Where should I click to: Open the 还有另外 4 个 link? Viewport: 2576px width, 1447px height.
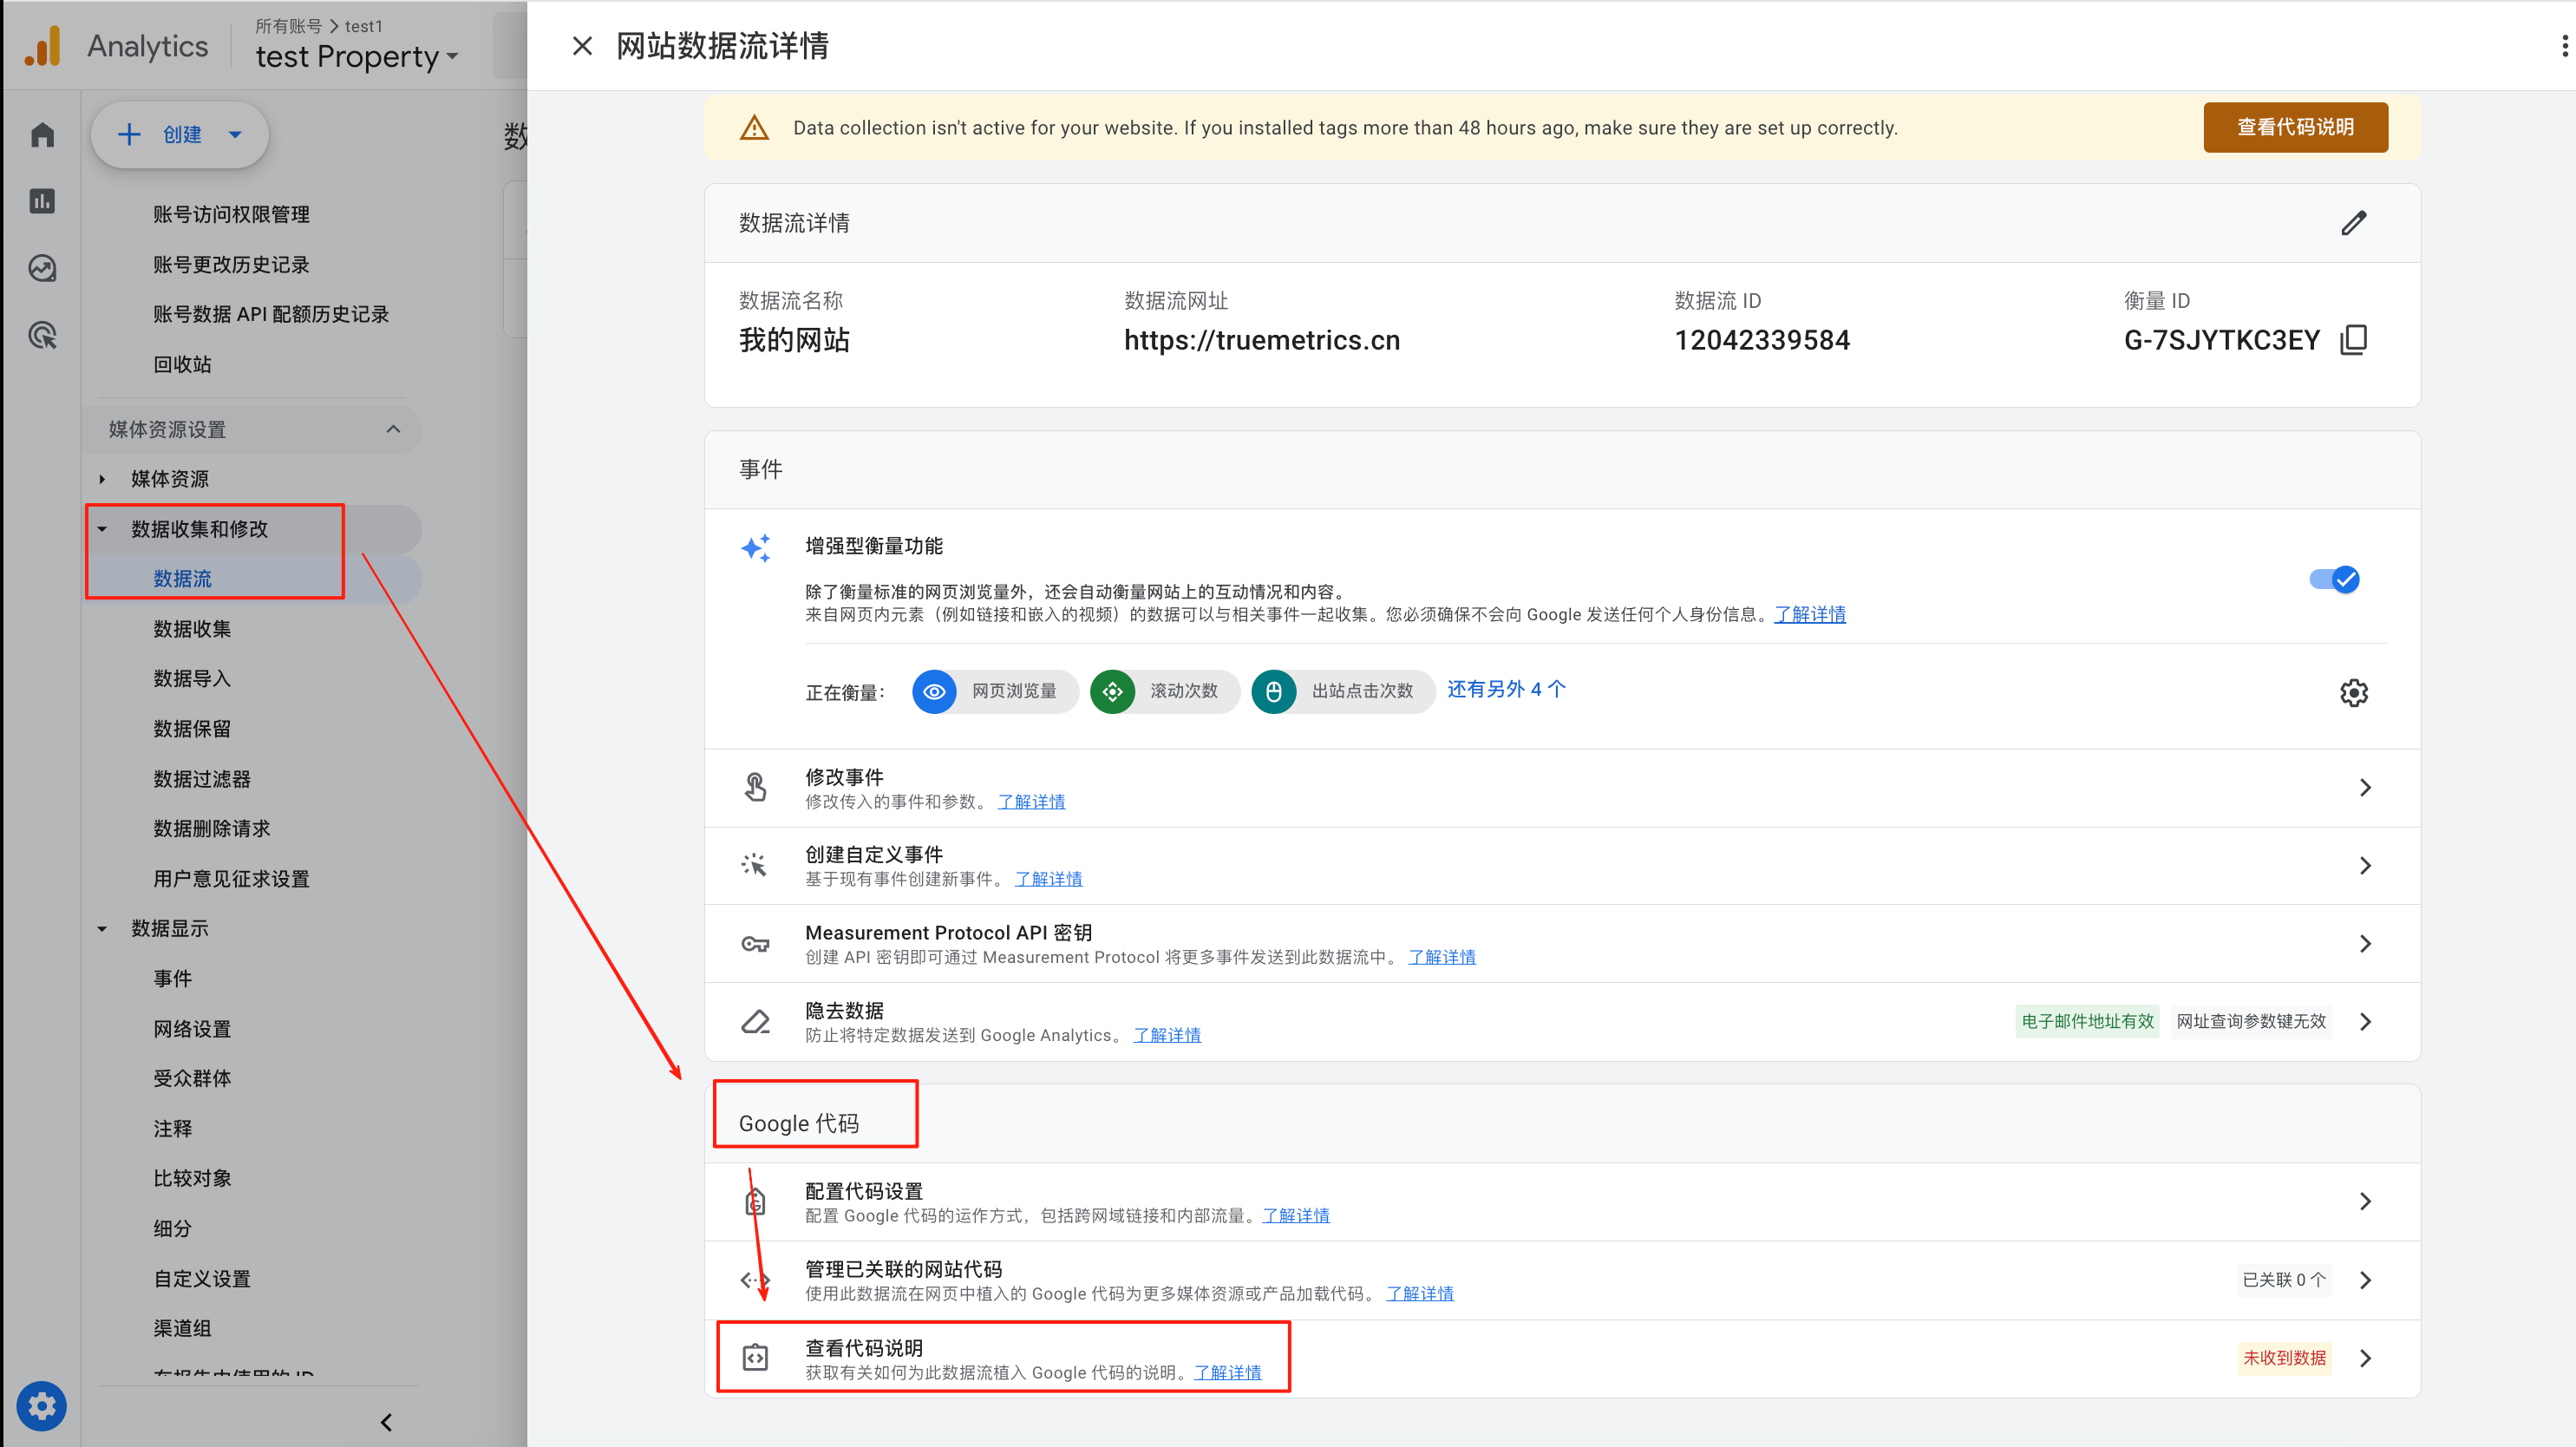pyautogui.click(x=1506, y=689)
